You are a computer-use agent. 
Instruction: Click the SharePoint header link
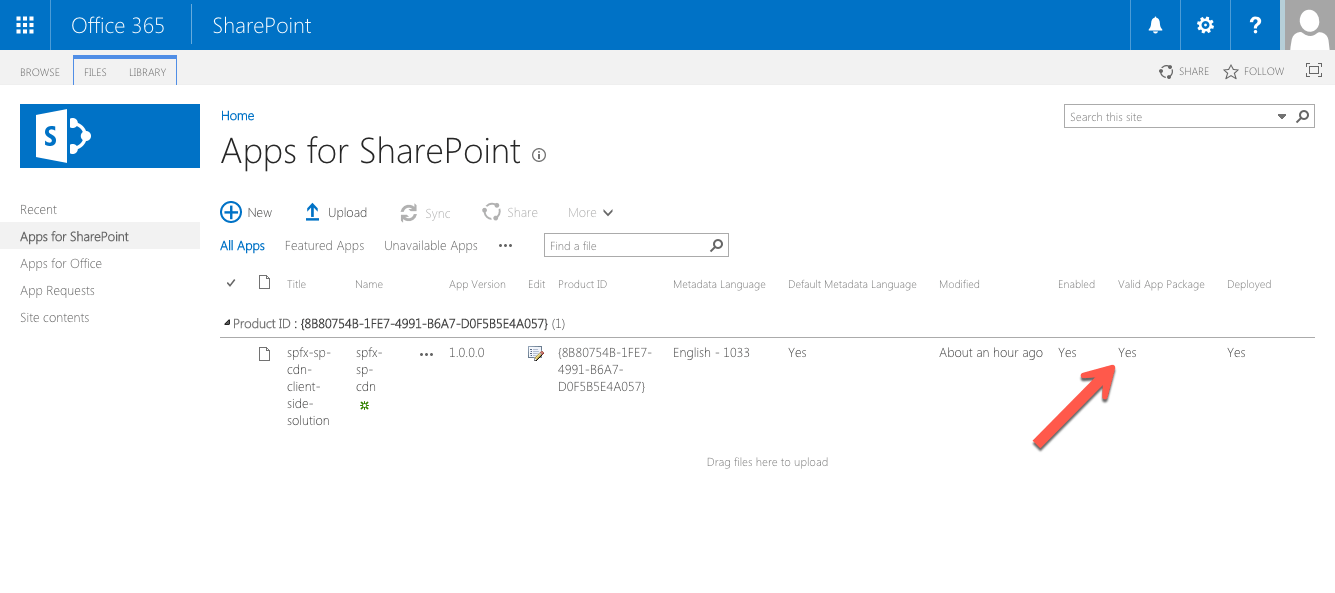[x=262, y=25]
